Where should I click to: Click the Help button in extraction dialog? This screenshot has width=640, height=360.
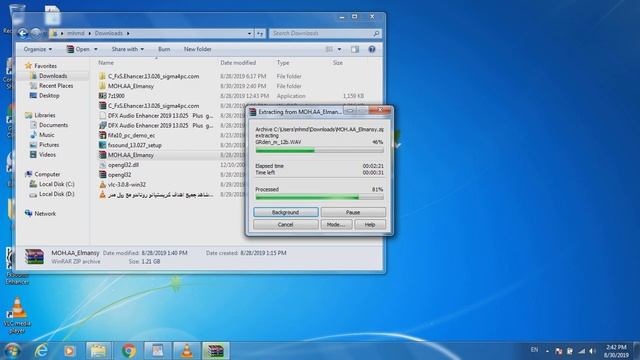[370, 224]
